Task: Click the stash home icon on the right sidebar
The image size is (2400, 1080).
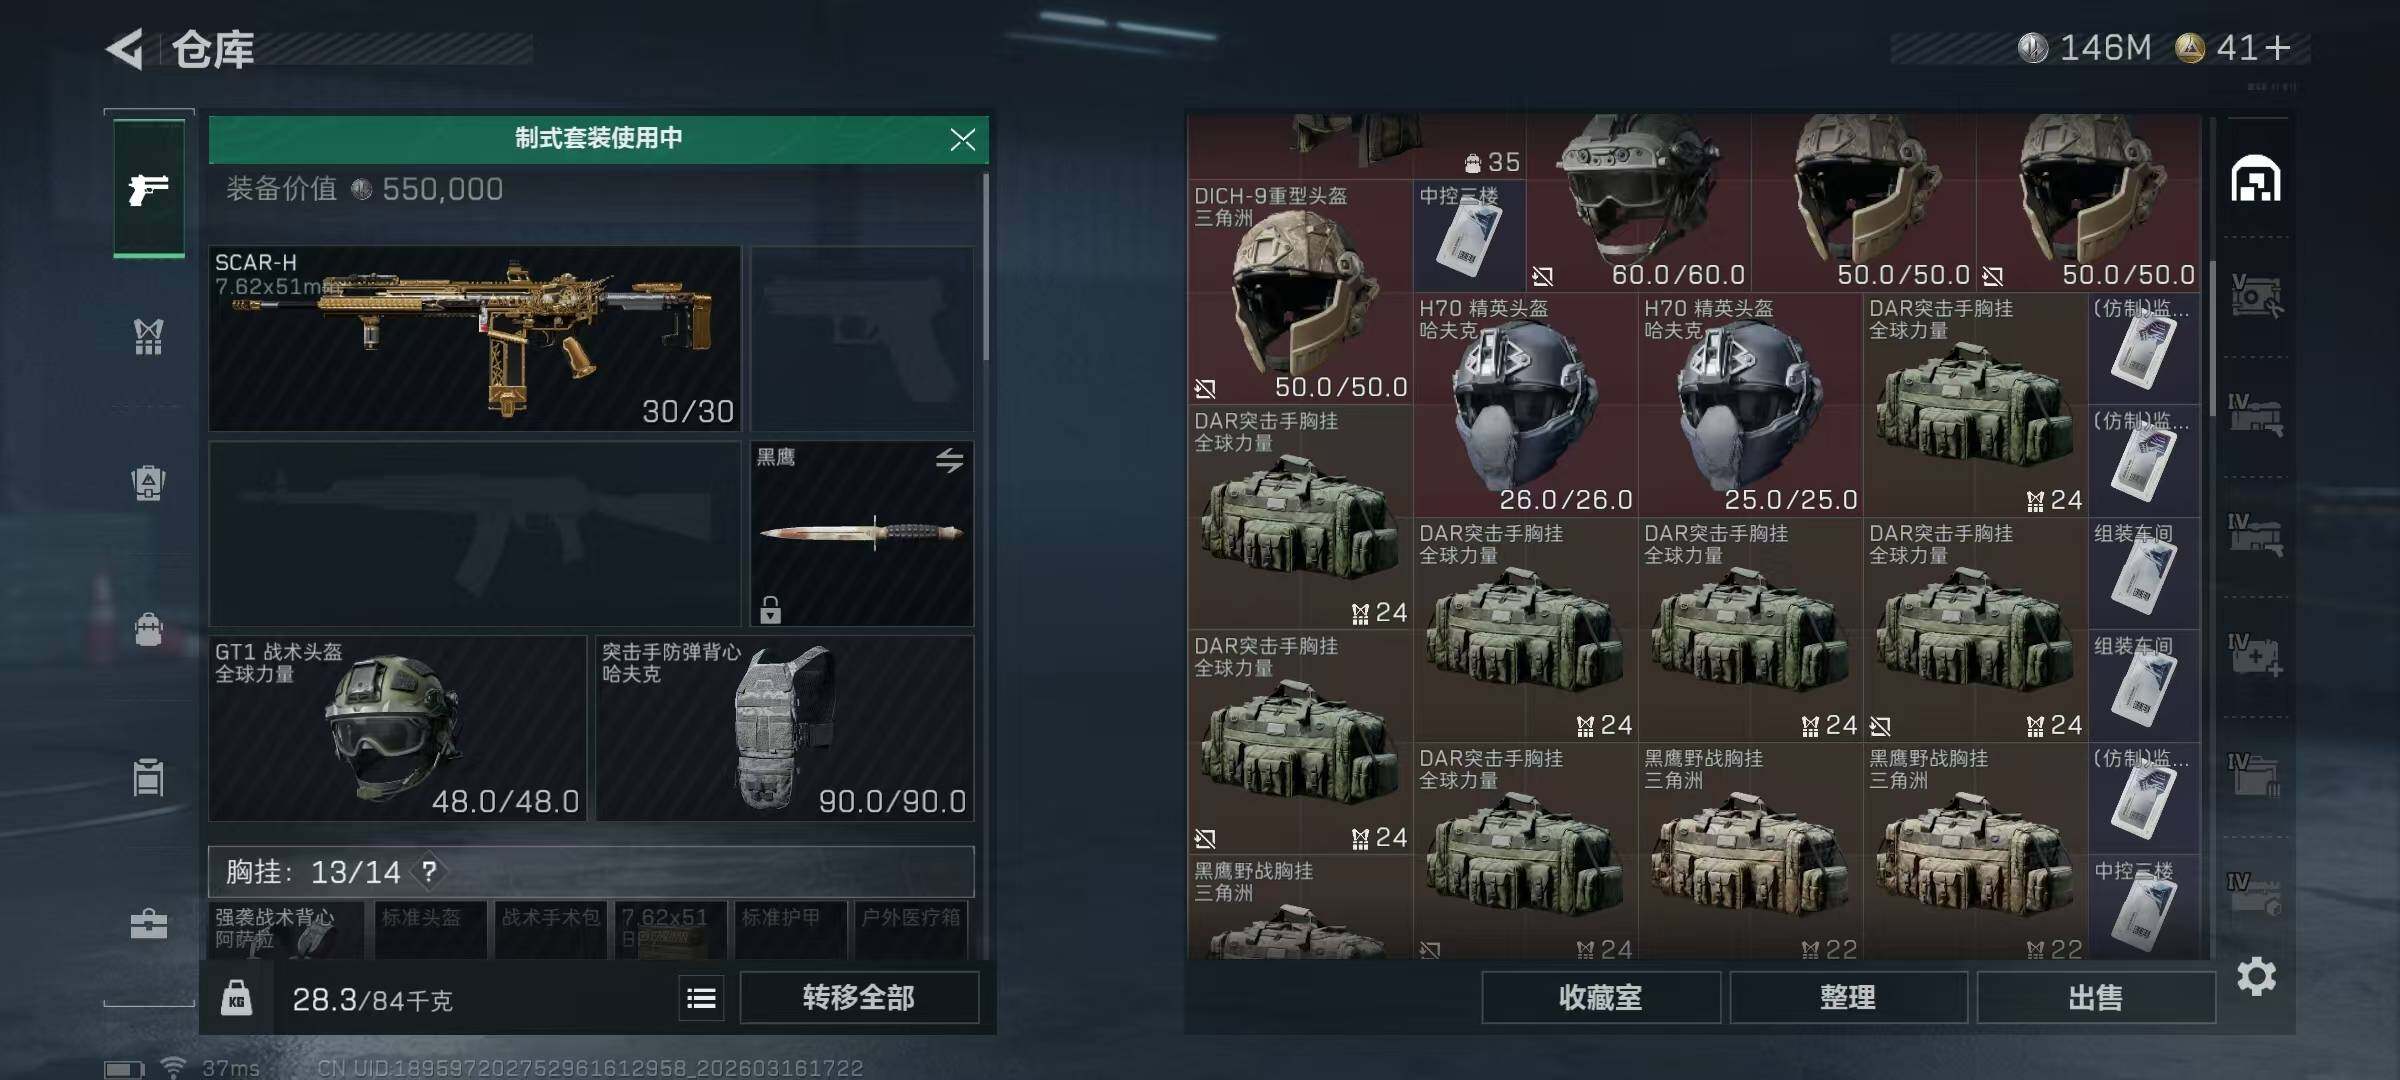Action: pos(2256,180)
